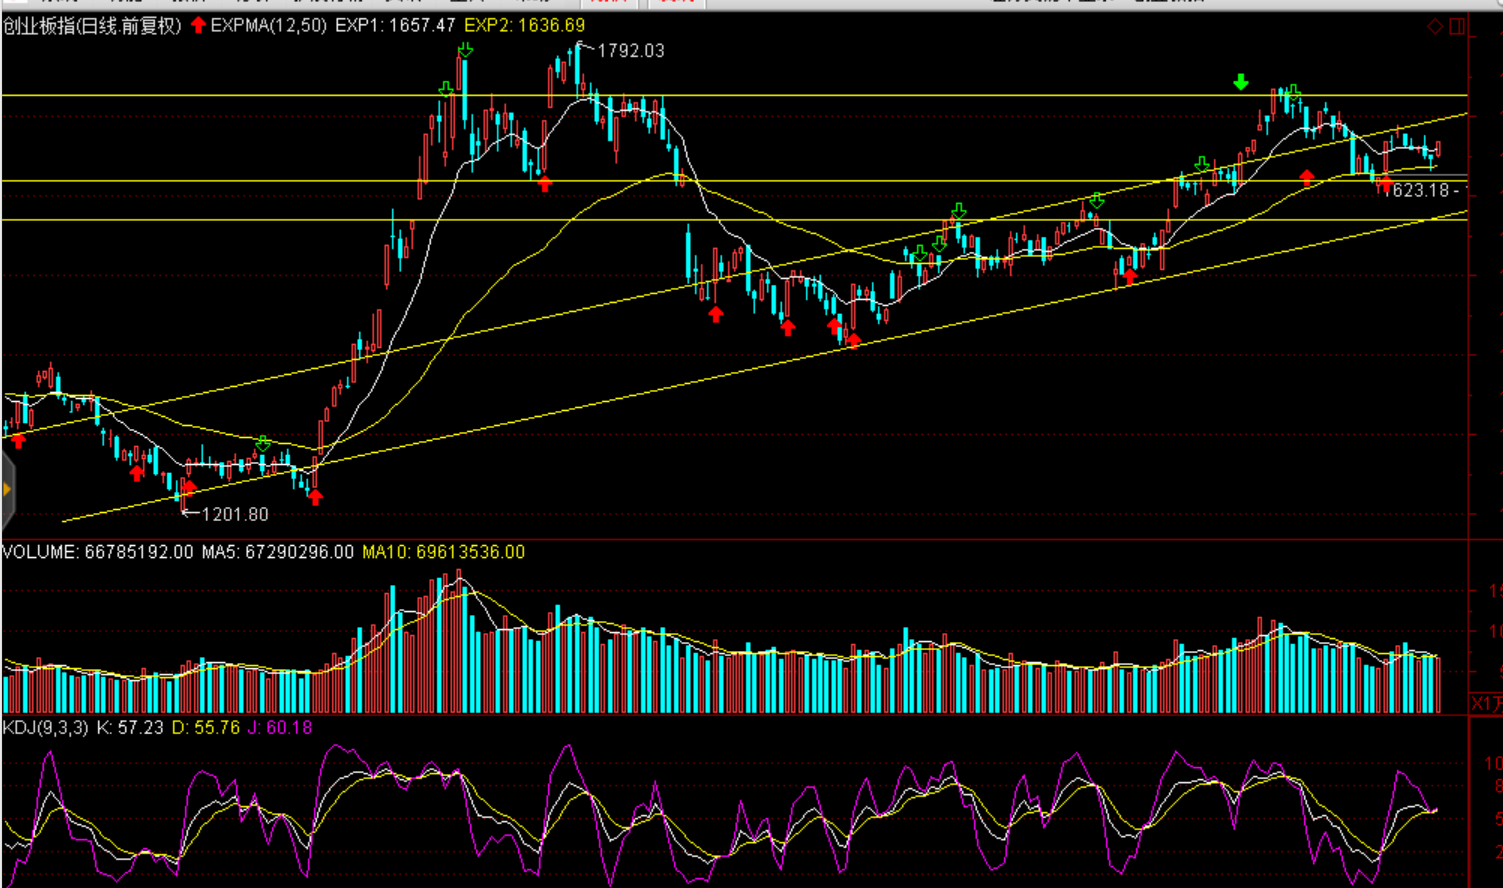Open KDJ(9,3,3) indicator parameters label
Viewport: 1503px width, 888px height.
pyautogui.click(x=45, y=728)
